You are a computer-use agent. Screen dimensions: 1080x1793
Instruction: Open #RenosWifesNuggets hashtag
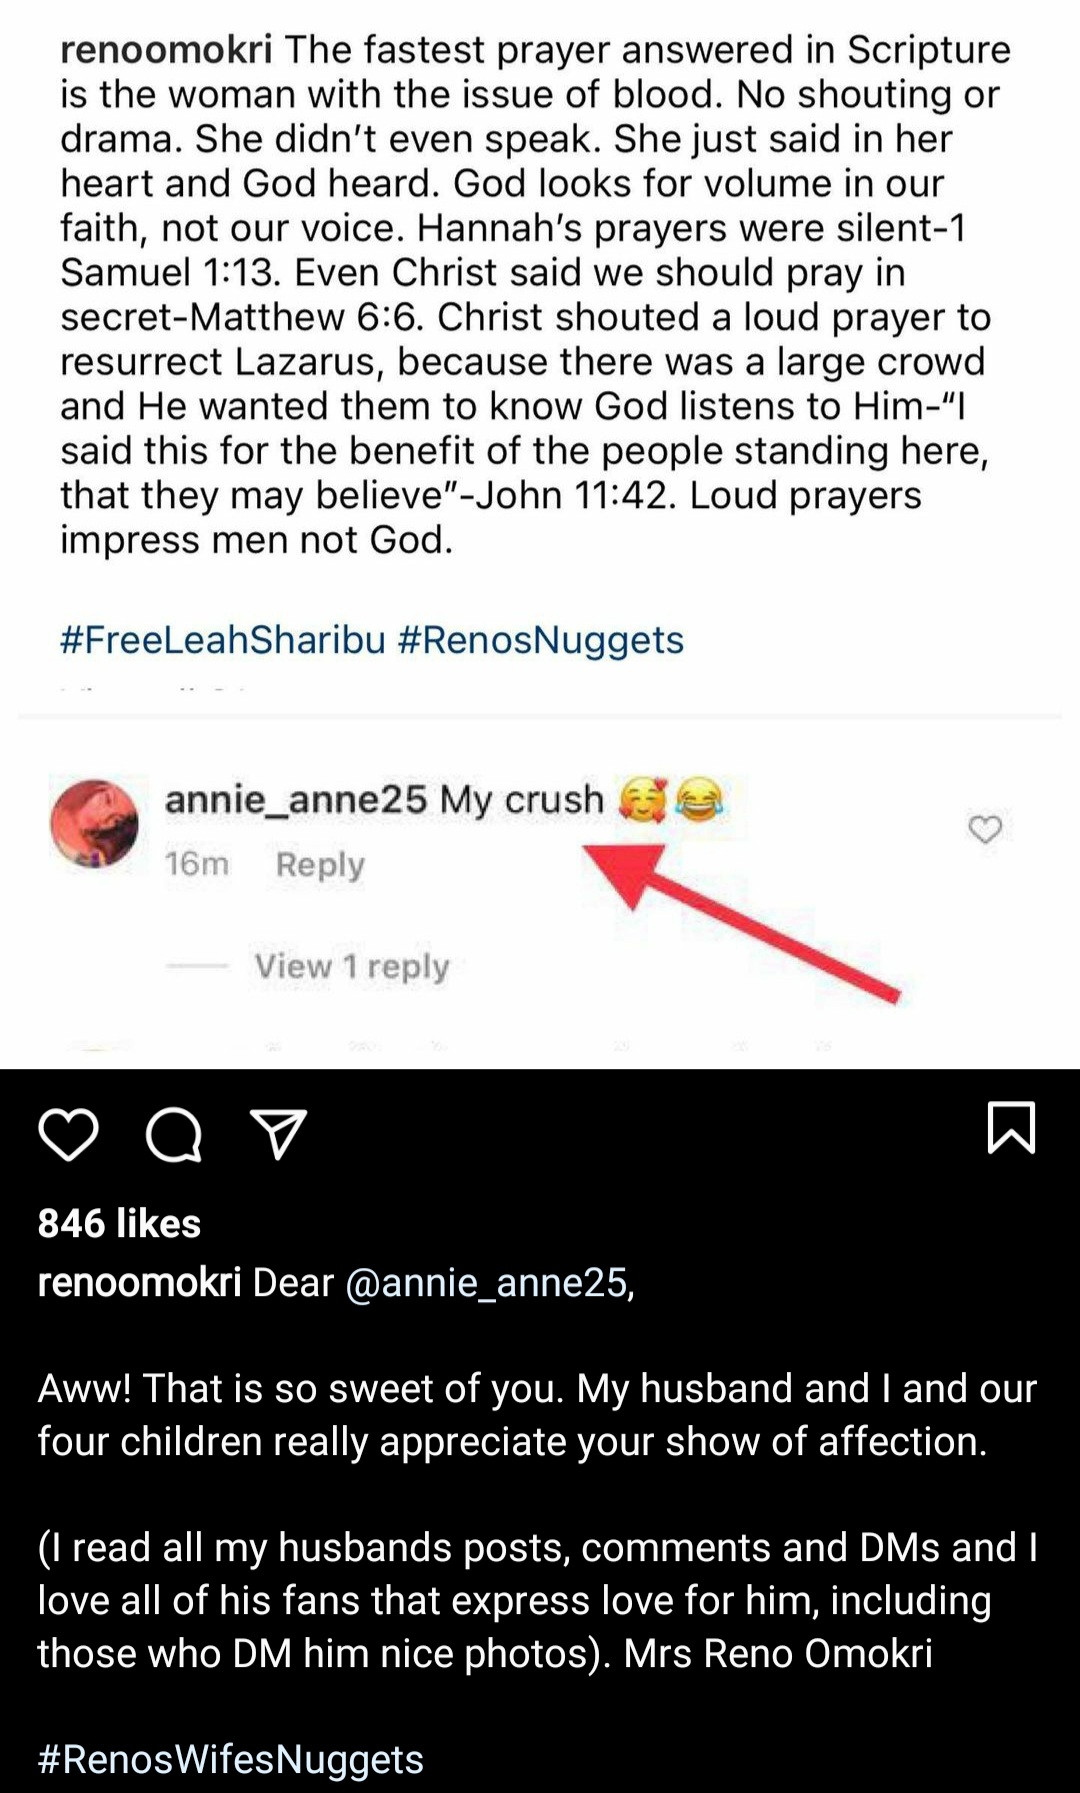(231, 1758)
